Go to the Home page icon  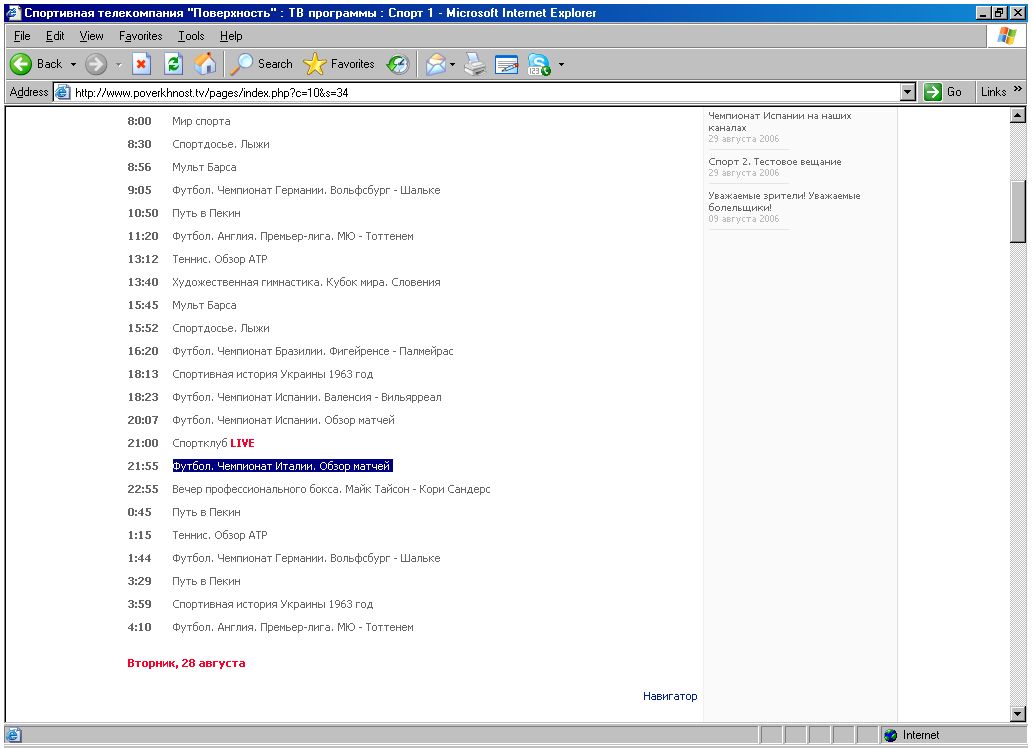coord(204,64)
